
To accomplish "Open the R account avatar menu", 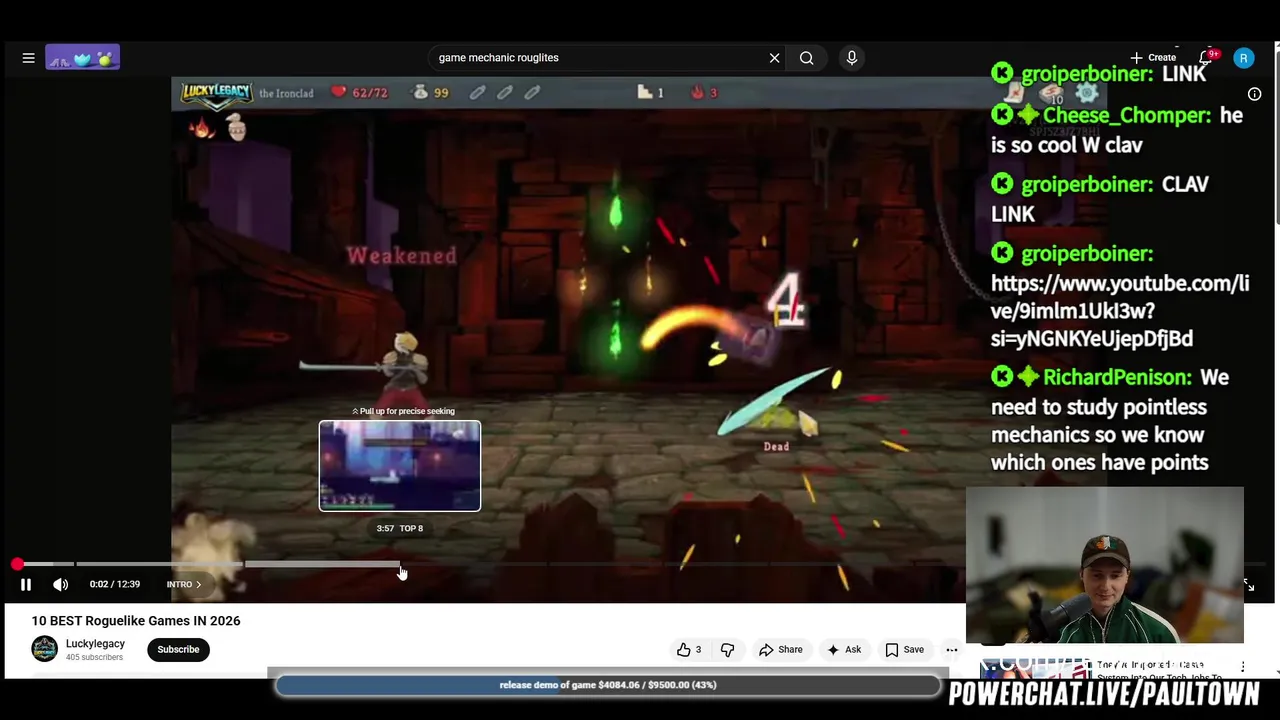I will point(1244,58).
